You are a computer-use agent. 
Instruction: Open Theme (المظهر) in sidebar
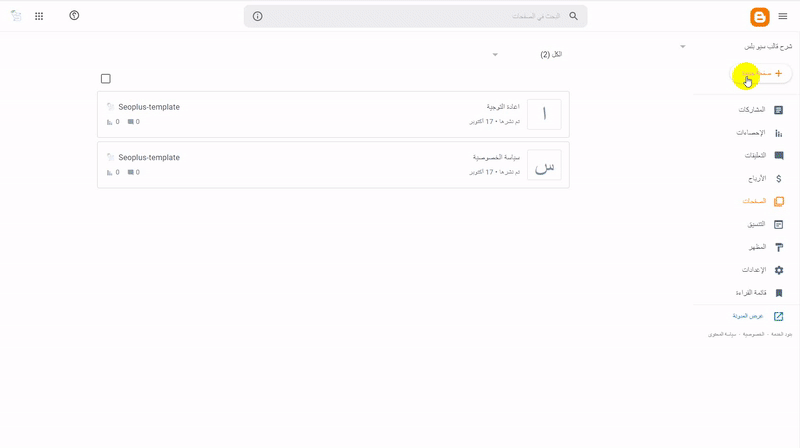779,247
